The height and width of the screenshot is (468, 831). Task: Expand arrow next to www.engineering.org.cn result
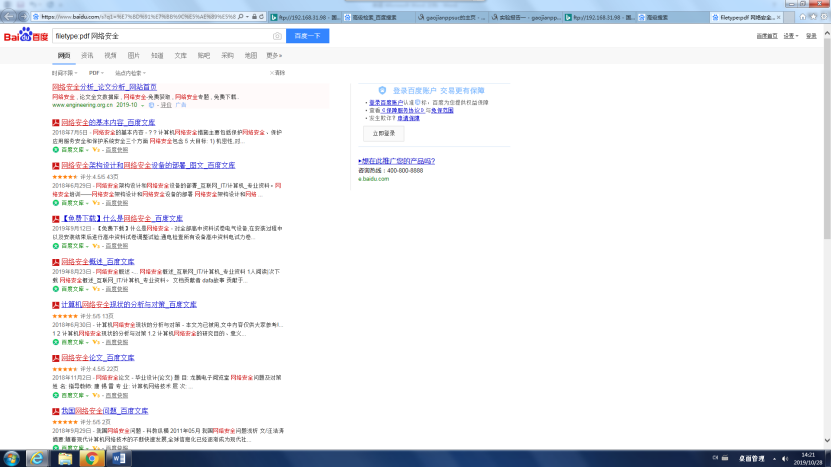click(x=143, y=105)
